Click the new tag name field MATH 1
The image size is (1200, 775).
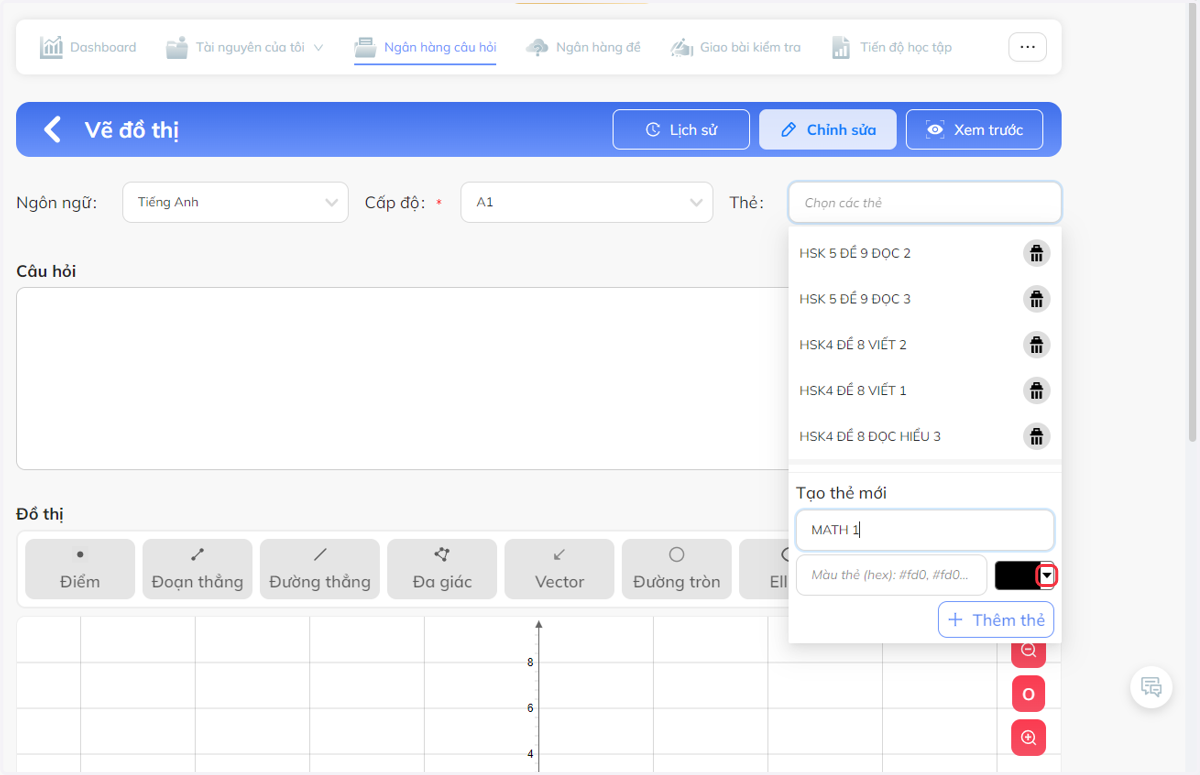[x=925, y=530]
